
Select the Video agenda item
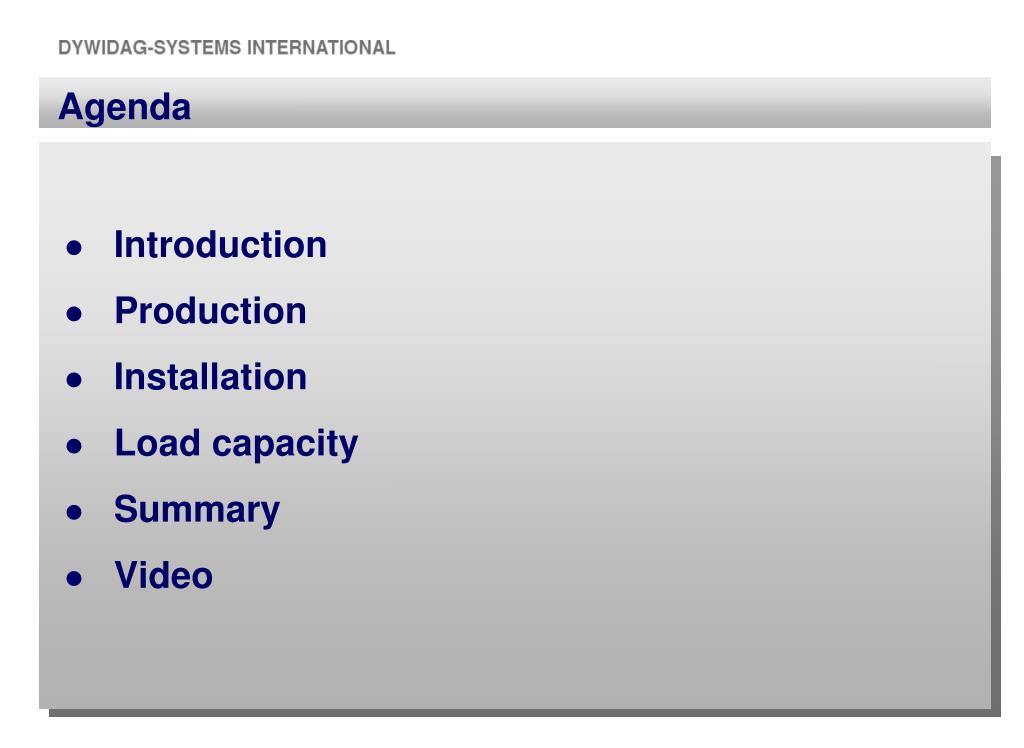163,576
